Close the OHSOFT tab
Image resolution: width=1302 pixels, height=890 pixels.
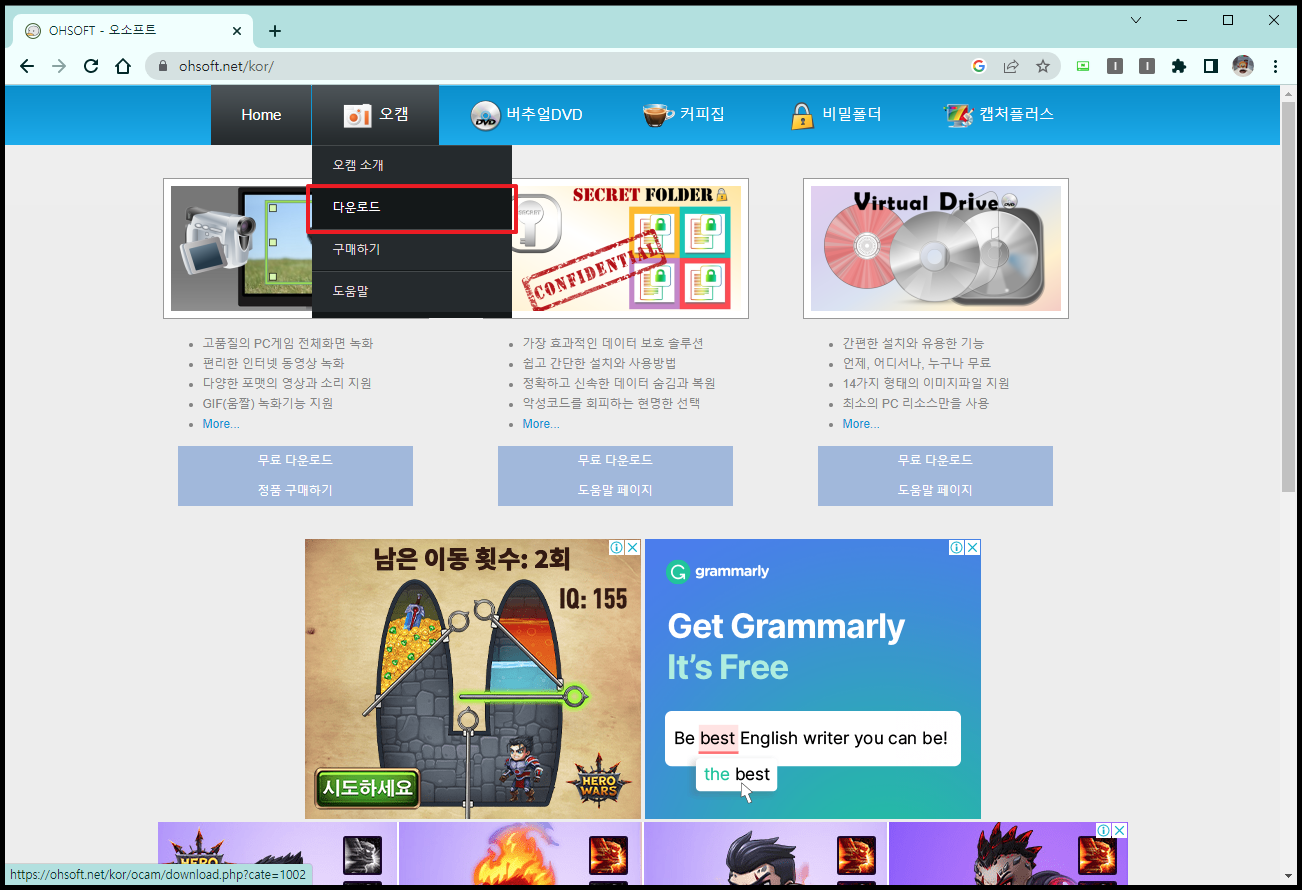click(x=237, y=31)
